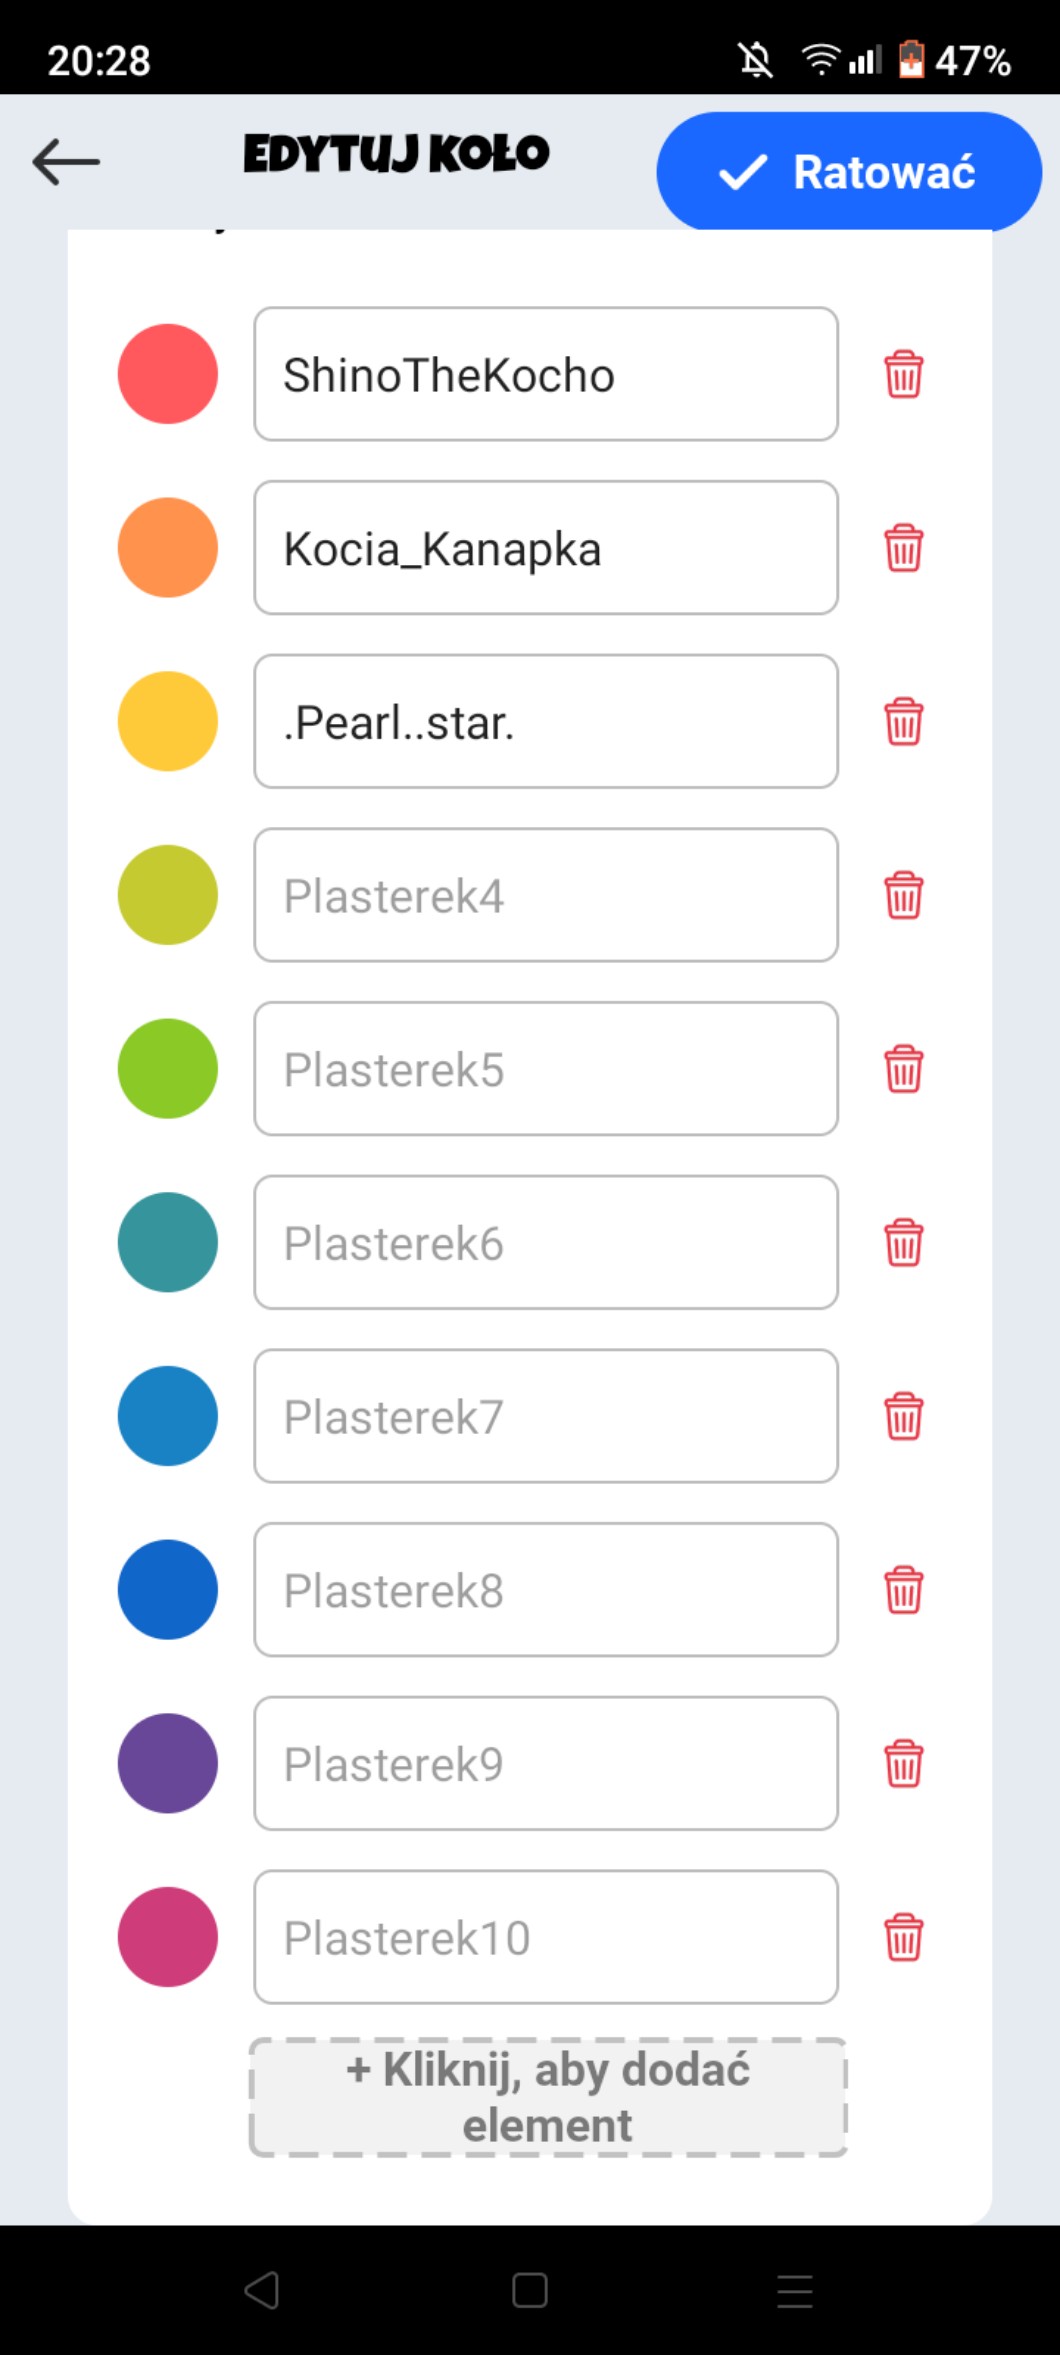Change the orange color of Kocia_Kanapka
Image resolution: width=1060 pixels, height=2355 pixels.
tap(168, 548)
